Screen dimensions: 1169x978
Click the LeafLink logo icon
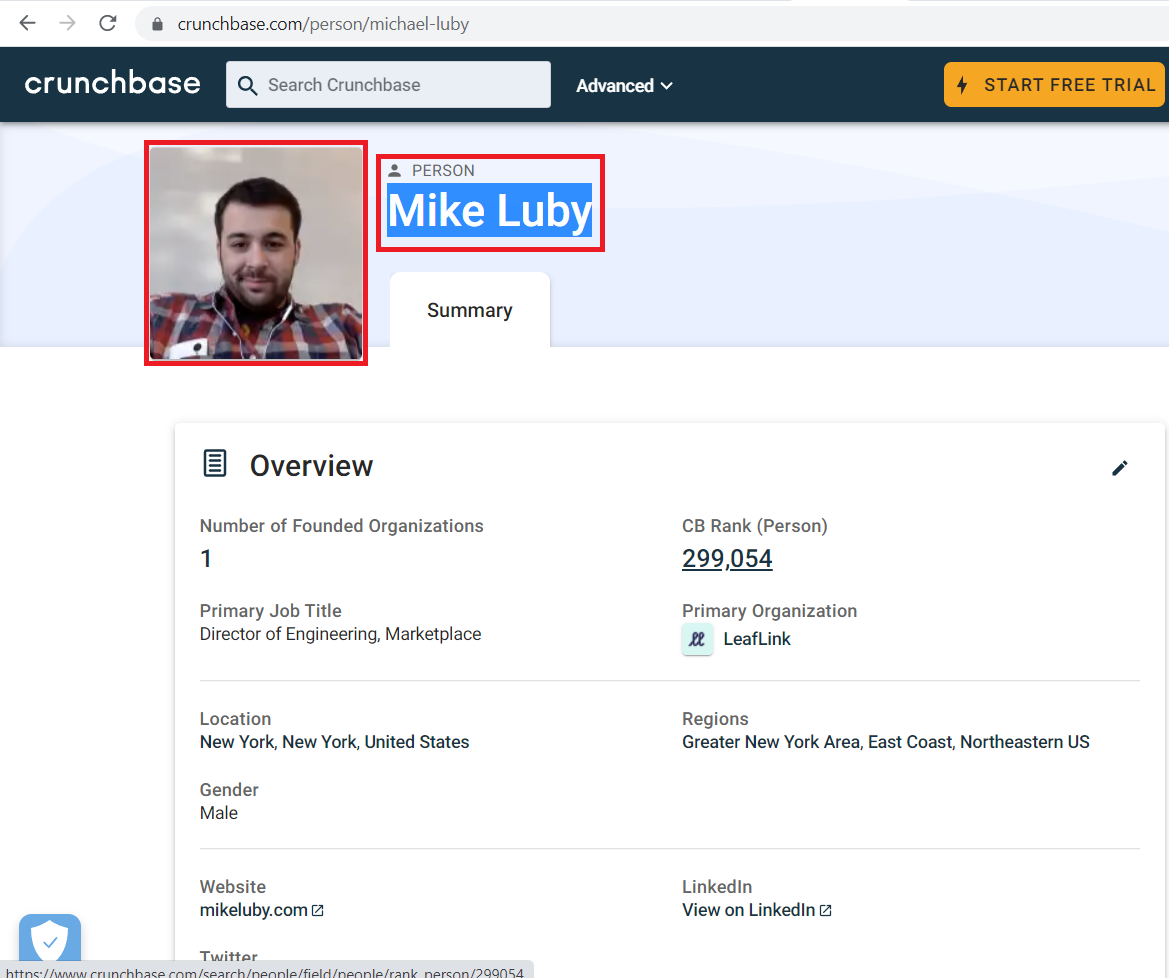pos(697,639)
